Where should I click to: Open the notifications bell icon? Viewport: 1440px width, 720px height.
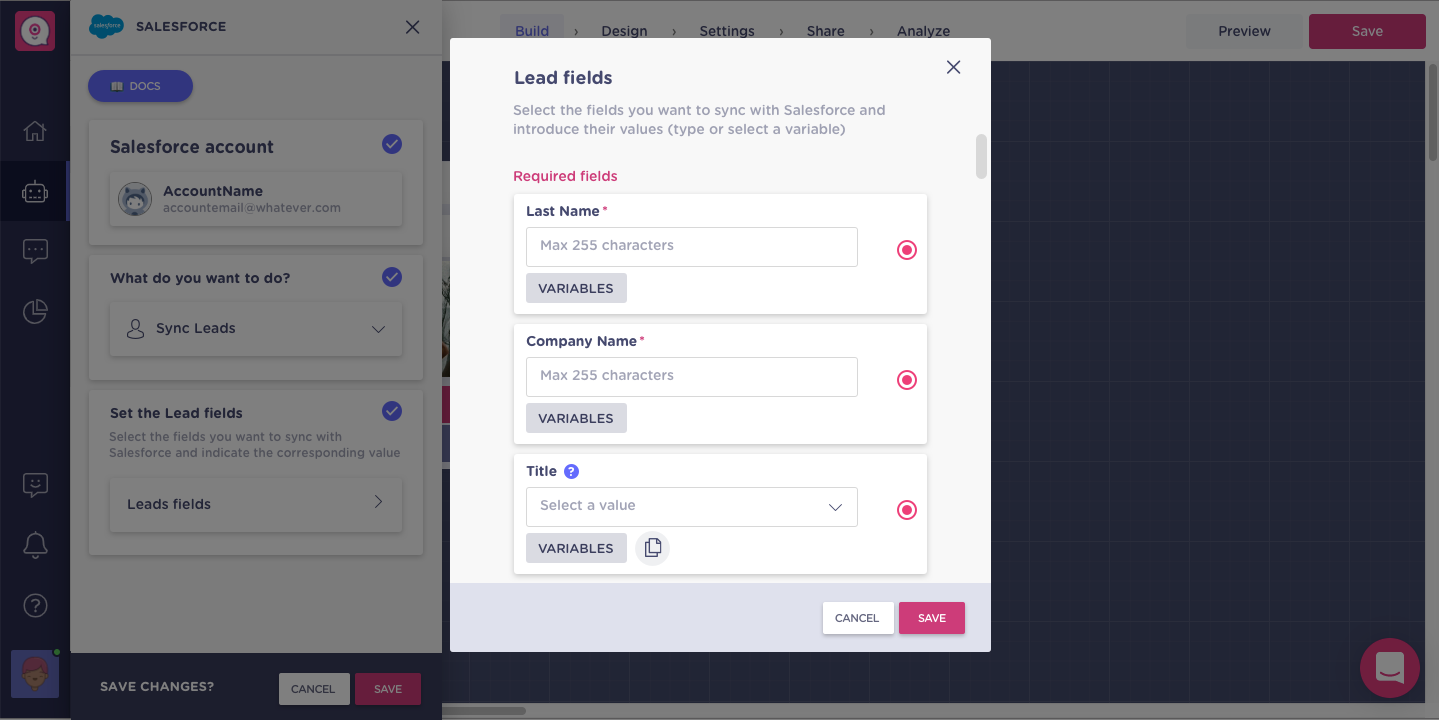35,545
